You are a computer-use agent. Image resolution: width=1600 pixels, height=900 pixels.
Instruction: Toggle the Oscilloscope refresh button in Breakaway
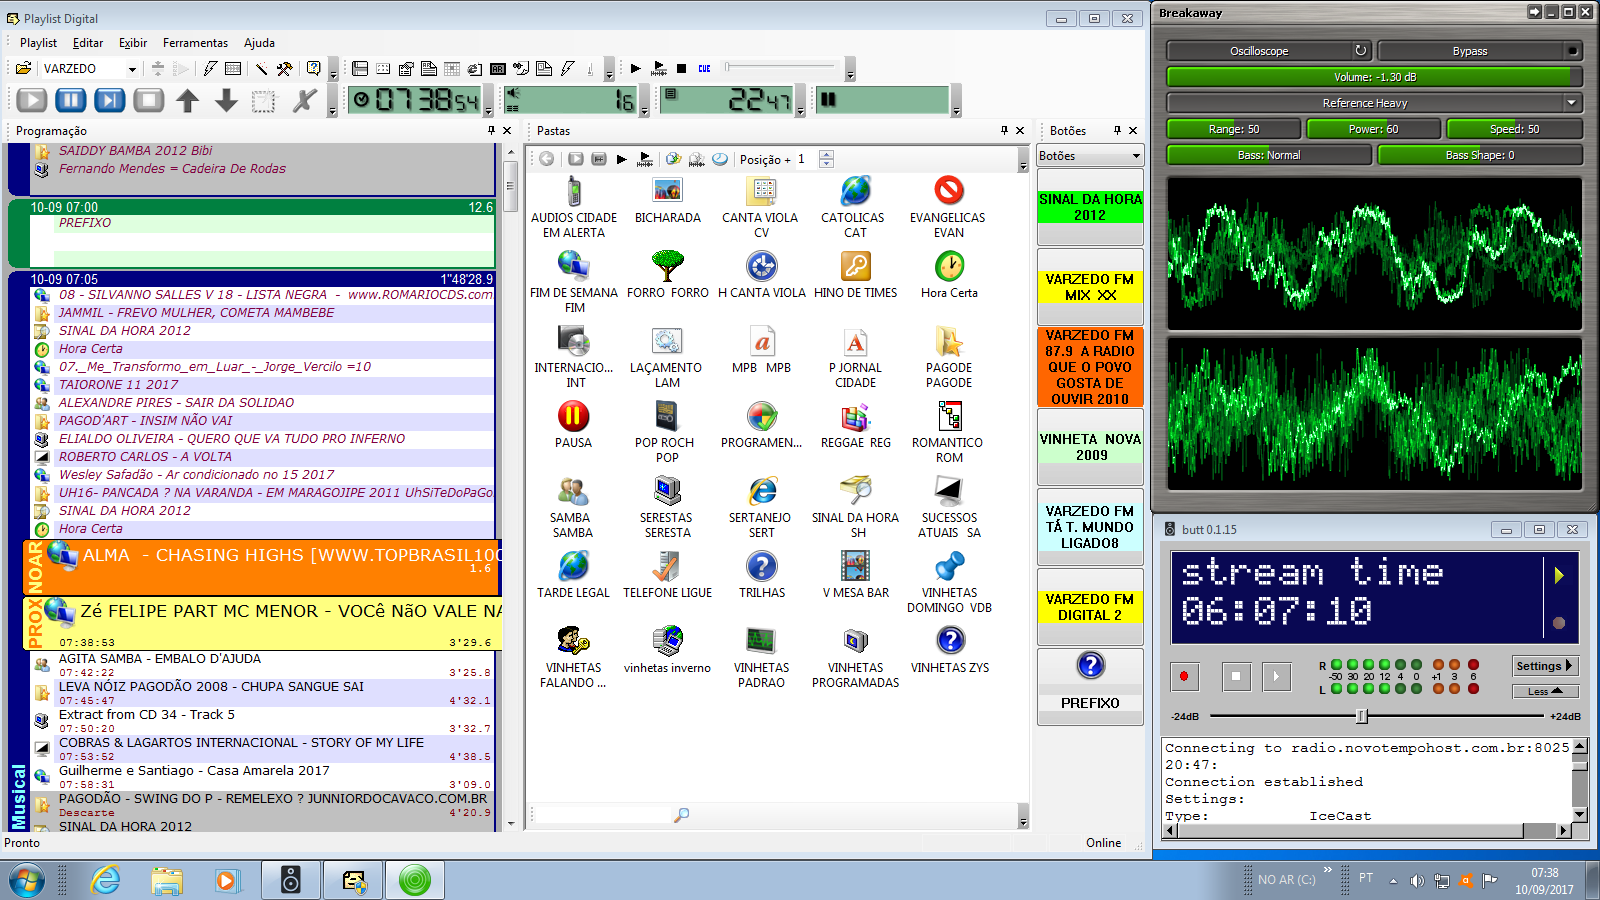point(1361,51)
